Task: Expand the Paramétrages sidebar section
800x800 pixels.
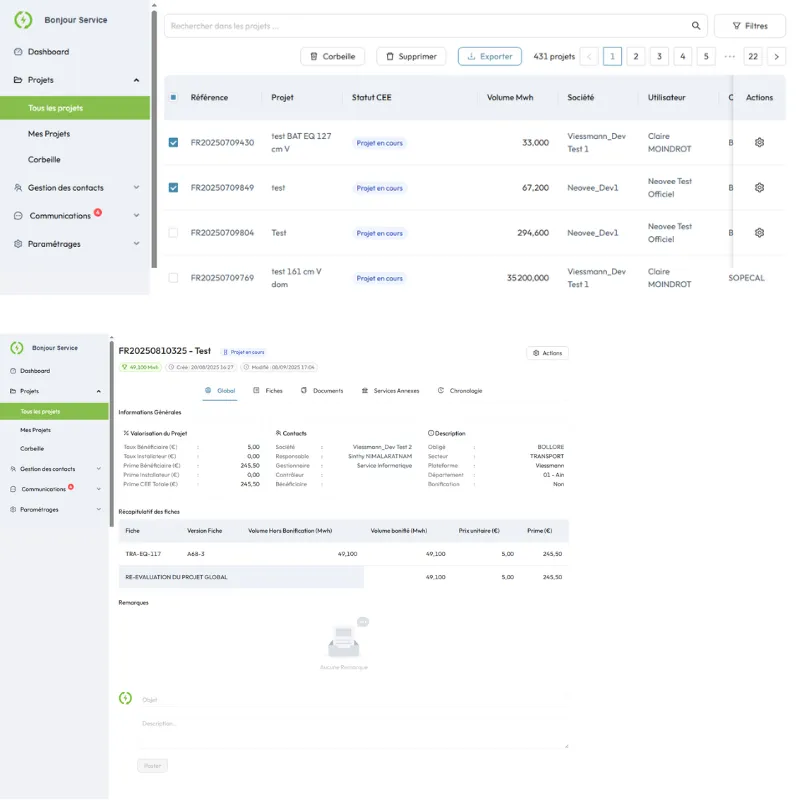Action: [136, 243]
